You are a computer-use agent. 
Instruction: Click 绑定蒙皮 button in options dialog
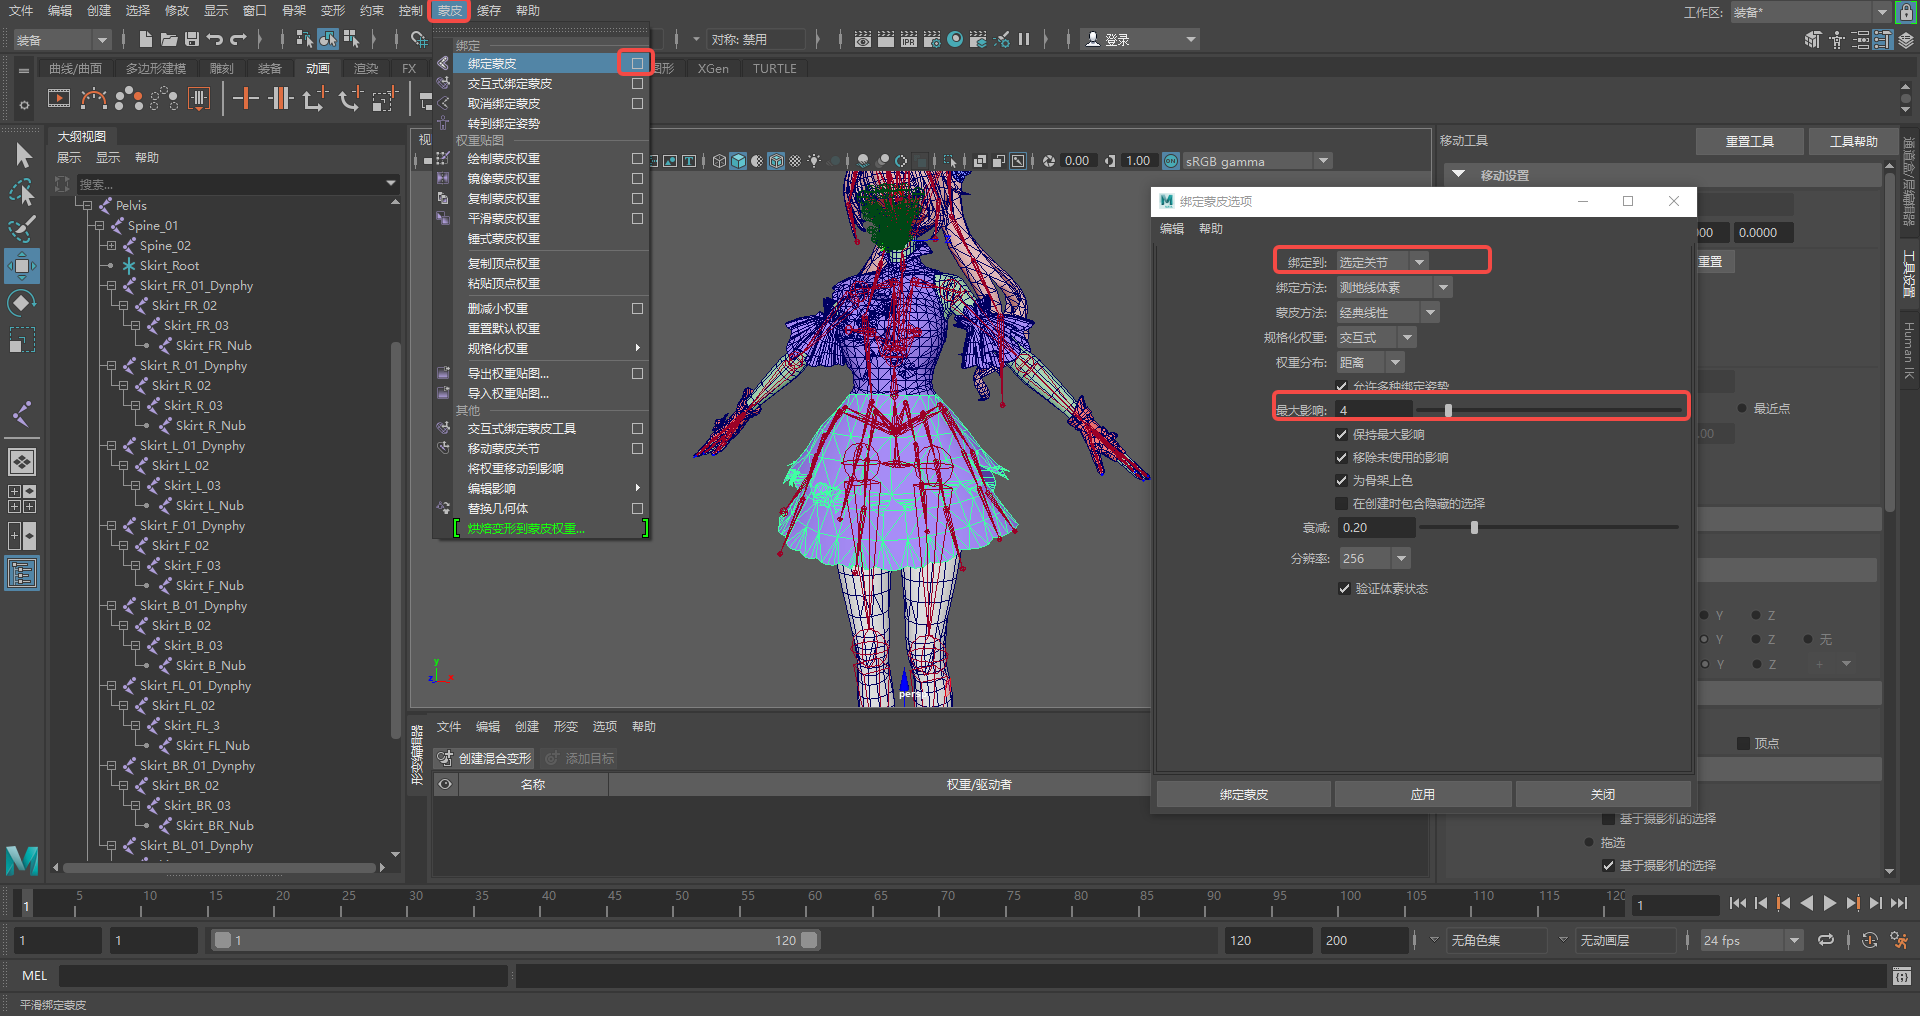pos(1243,794)
